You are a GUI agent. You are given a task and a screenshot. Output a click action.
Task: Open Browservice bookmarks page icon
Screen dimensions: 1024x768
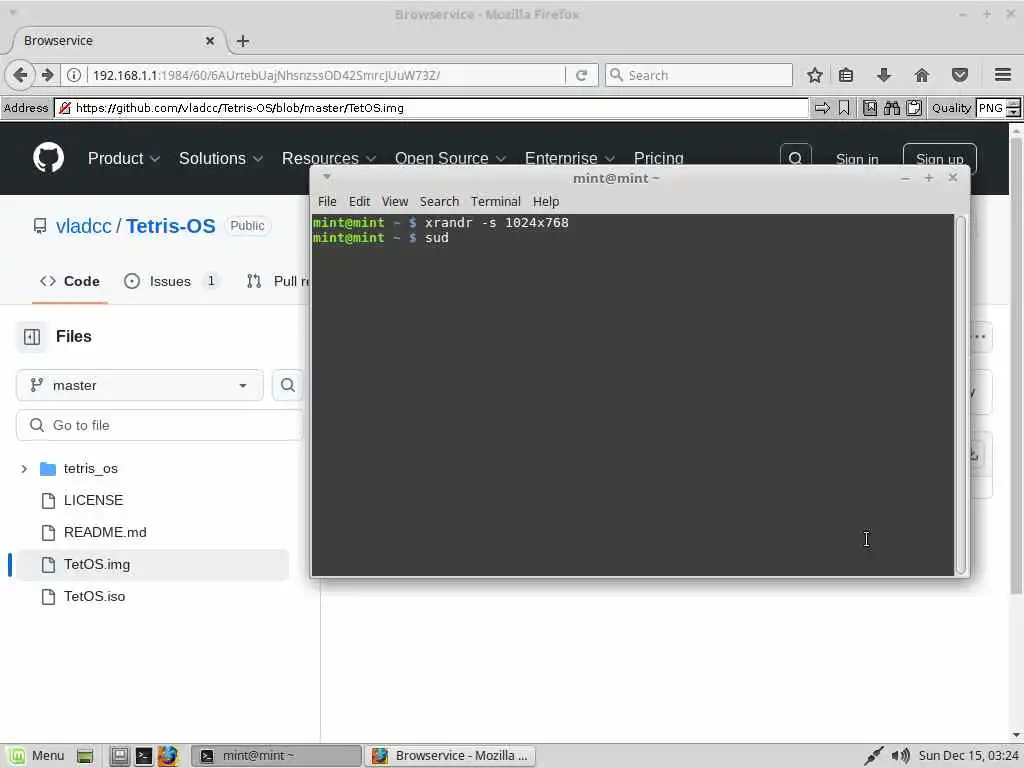coord(869,108)
